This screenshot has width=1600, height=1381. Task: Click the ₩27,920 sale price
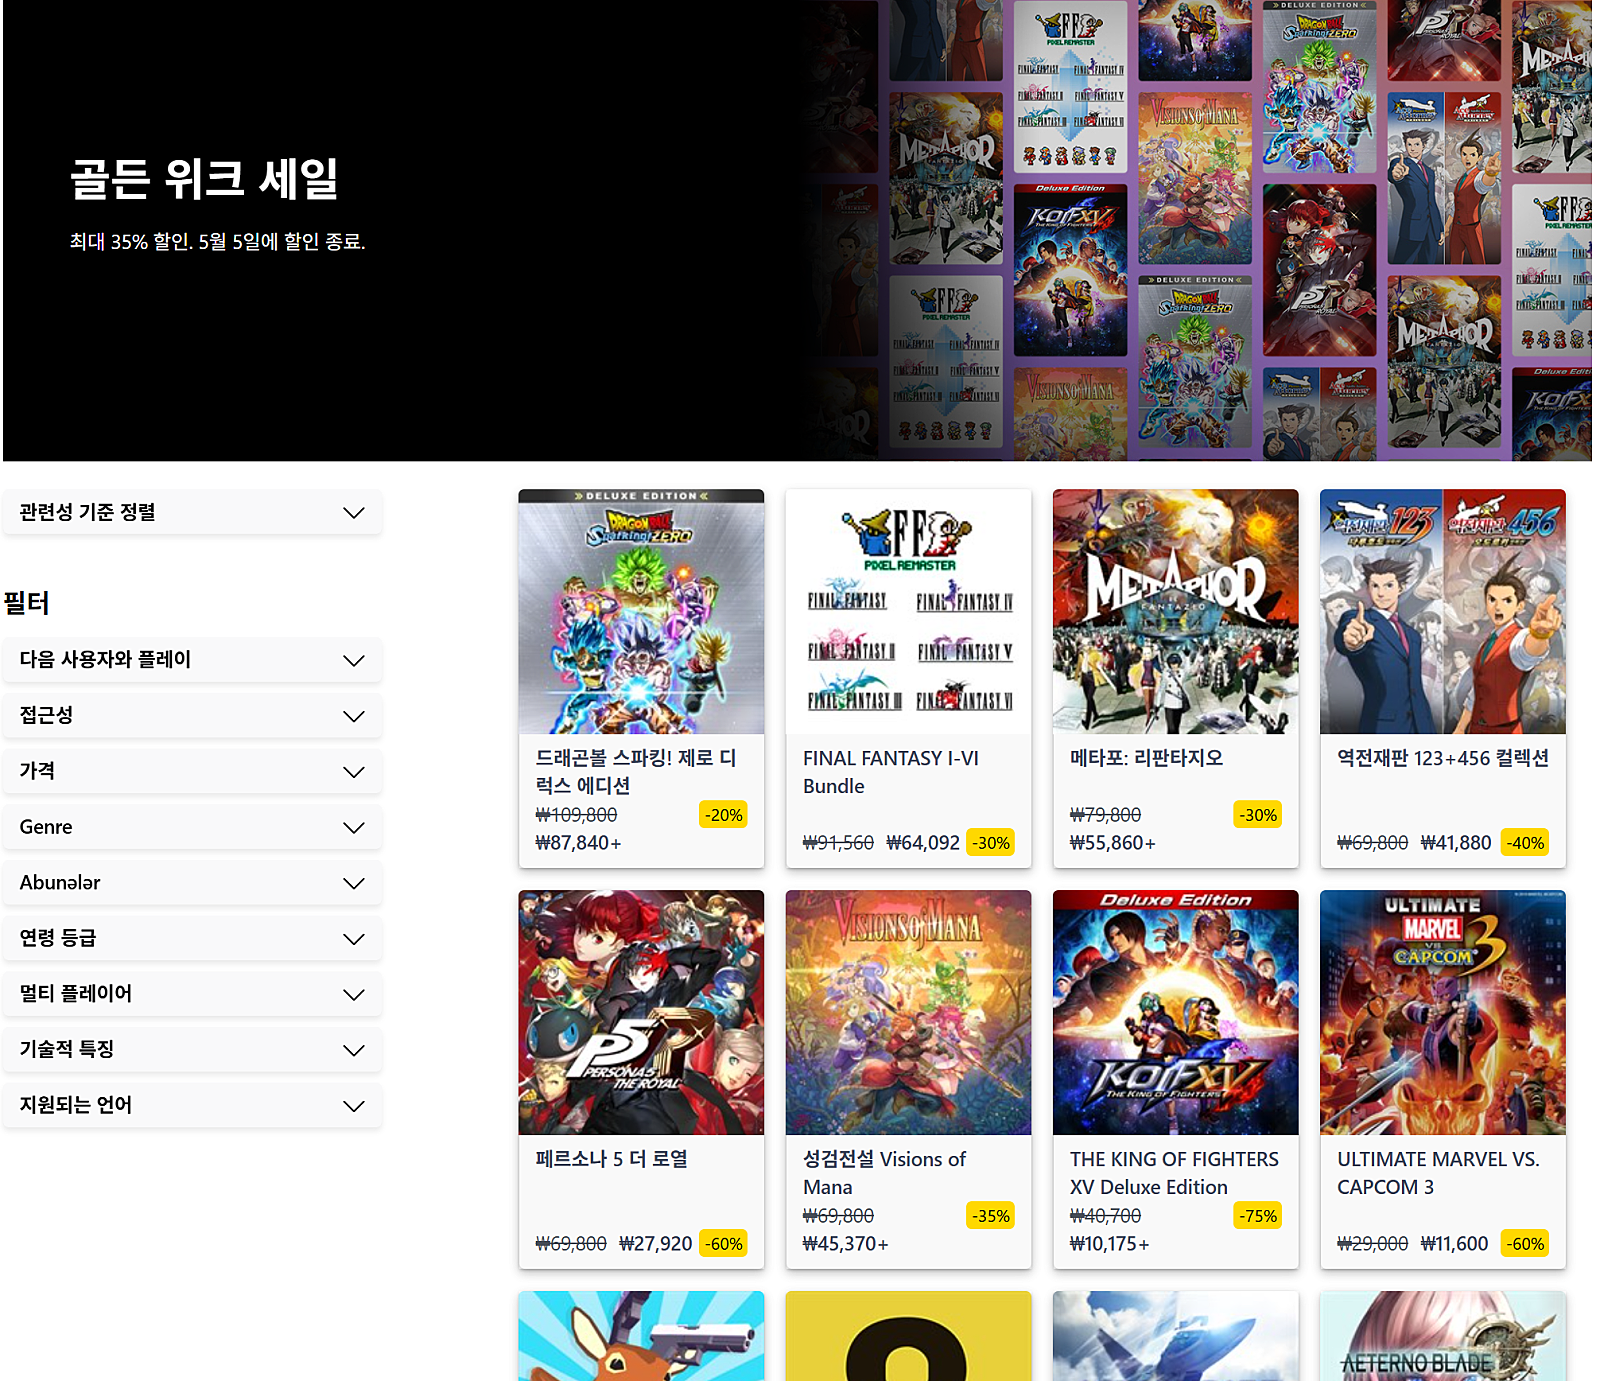click(x=656, y=1244)
